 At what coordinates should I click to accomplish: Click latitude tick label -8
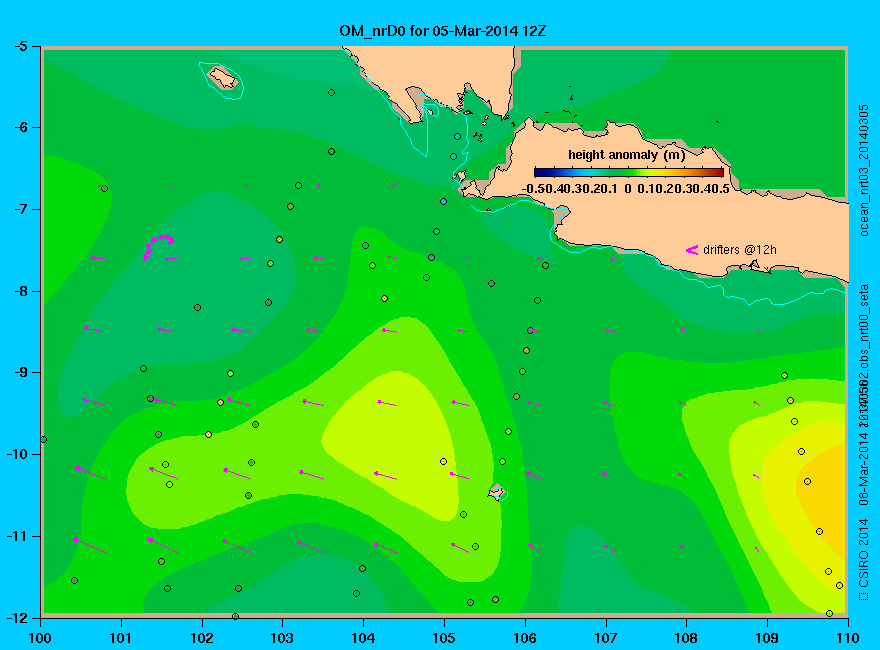click(x=21, y=291)
